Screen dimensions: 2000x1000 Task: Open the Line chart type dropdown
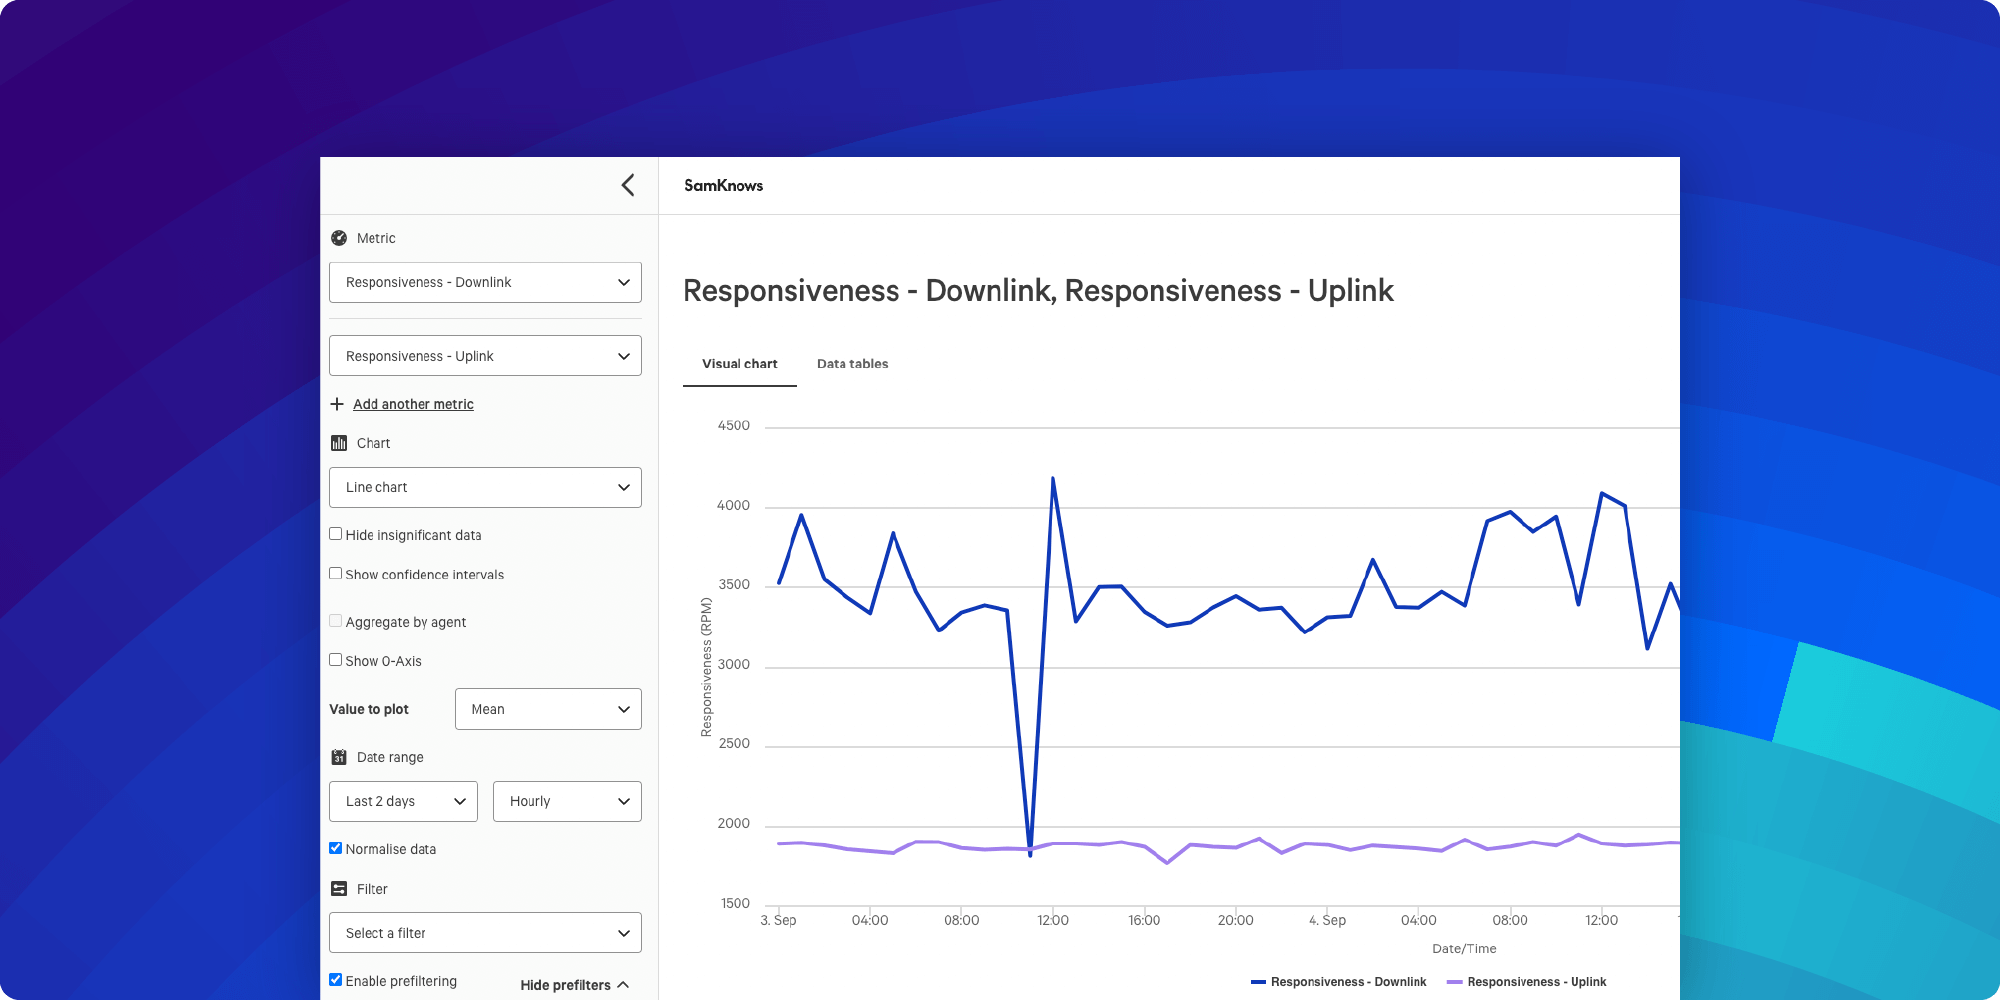click(x=485, y=487)
